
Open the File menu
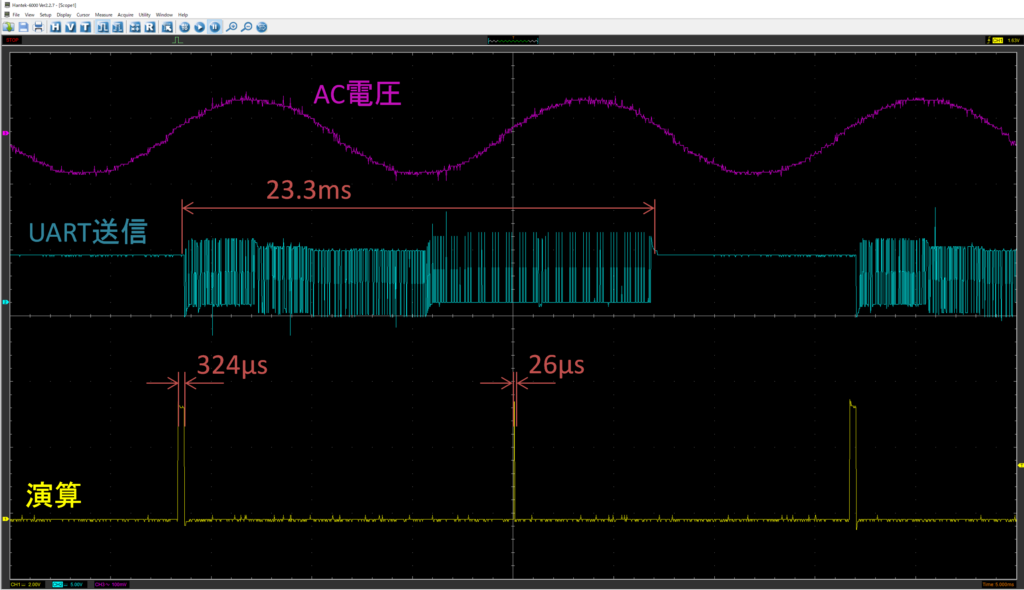16,15
